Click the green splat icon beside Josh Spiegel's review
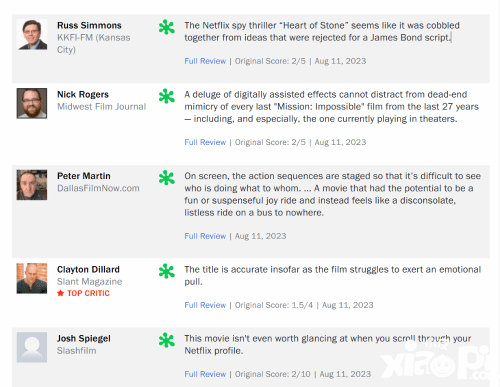Screen dimensions: 500x387 point(167,340)
